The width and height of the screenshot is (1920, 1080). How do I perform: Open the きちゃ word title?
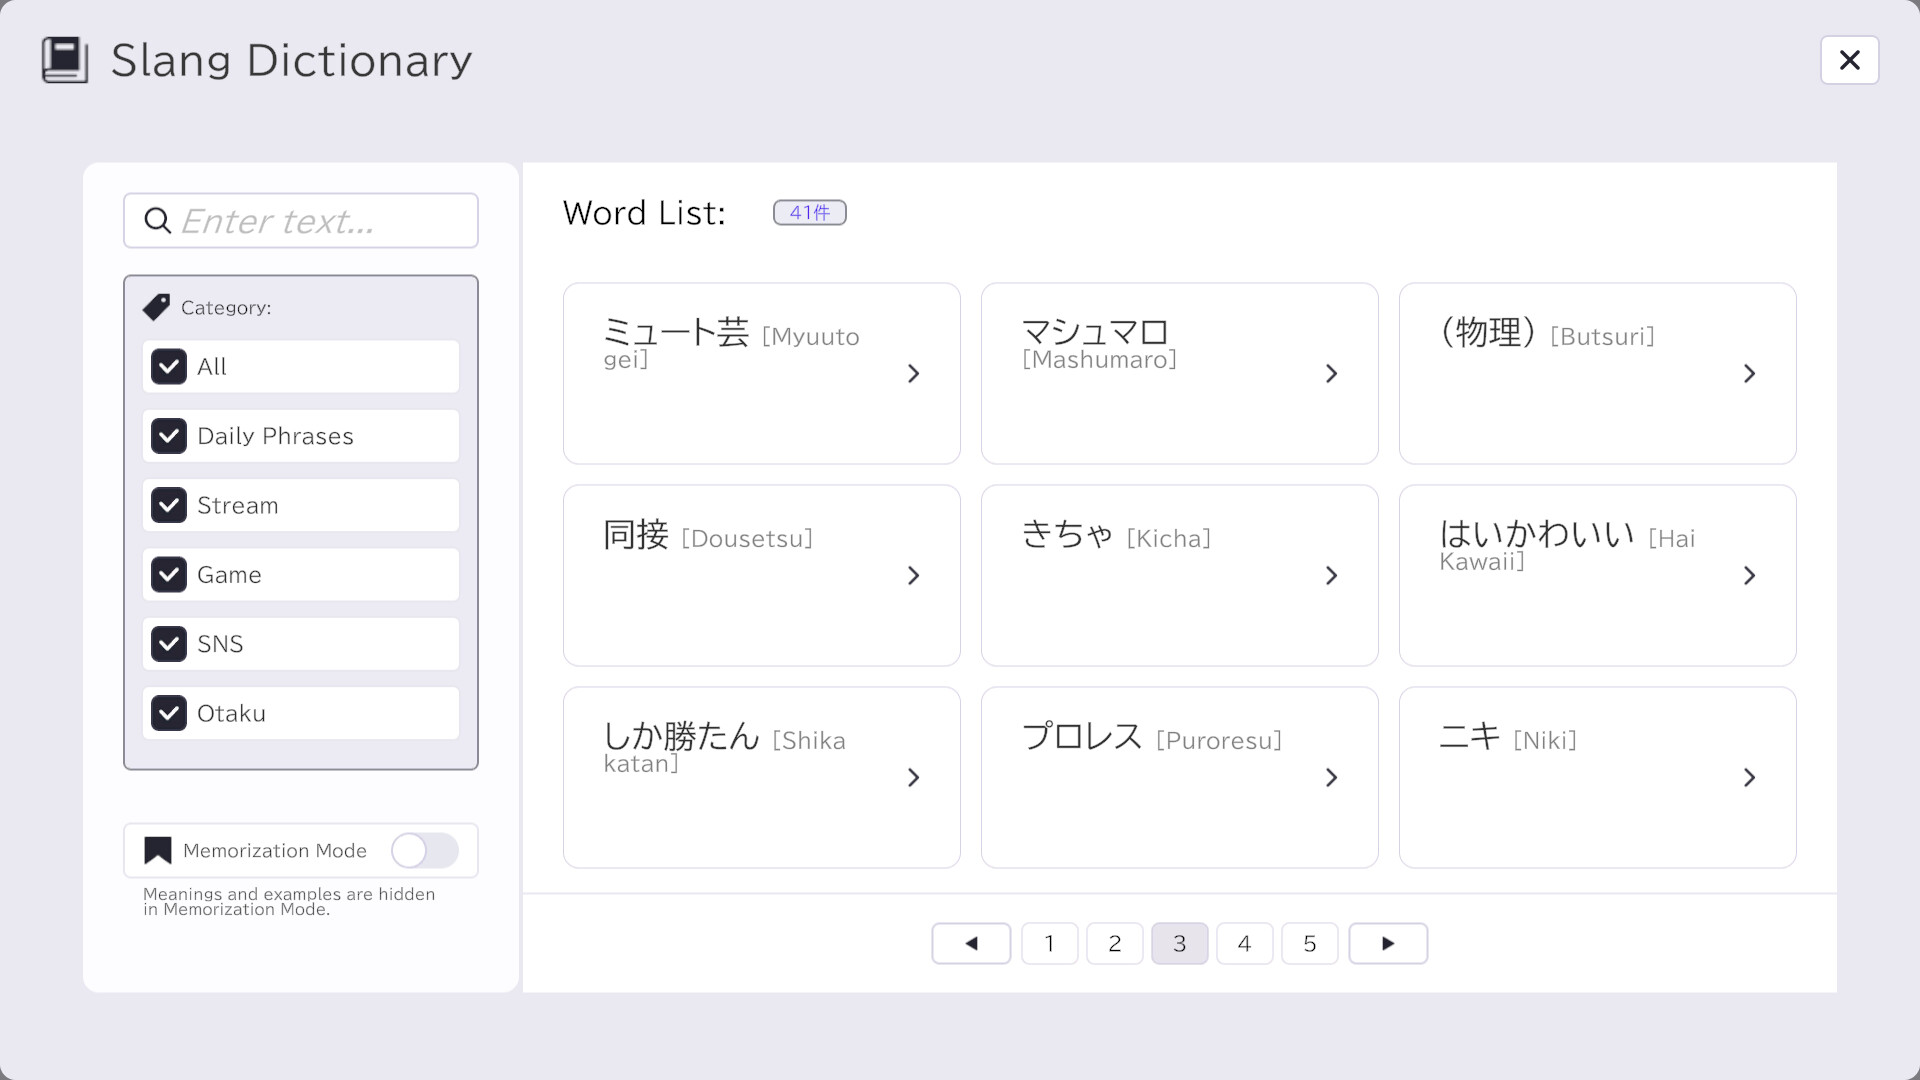pos(1067,535)
